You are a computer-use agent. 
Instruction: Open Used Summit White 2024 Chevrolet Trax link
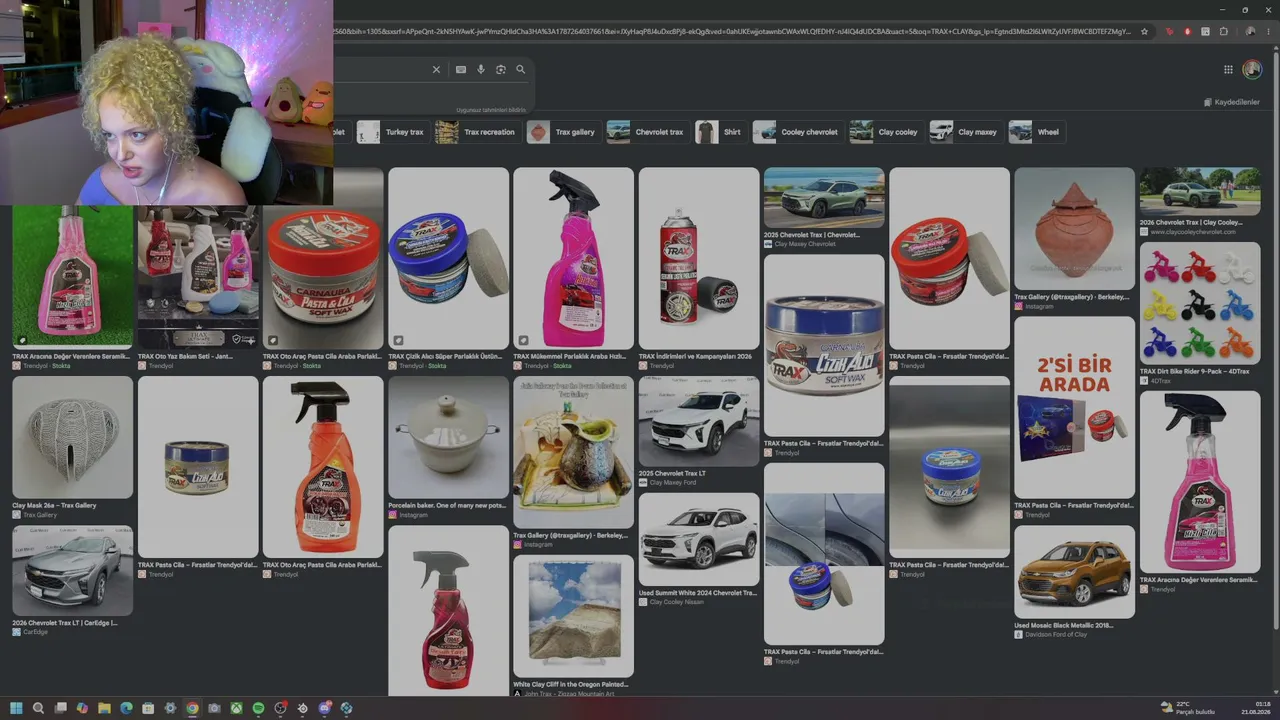[x=698, y=593]
